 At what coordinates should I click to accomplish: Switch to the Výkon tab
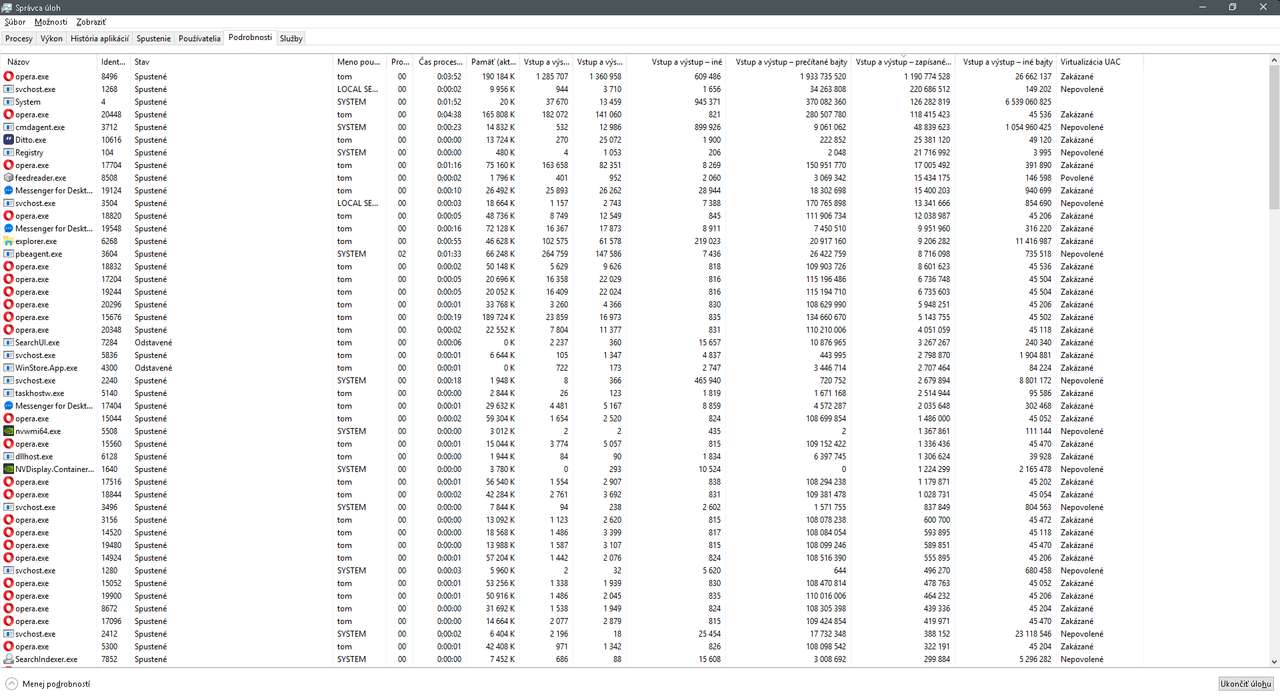click(52, 38)
